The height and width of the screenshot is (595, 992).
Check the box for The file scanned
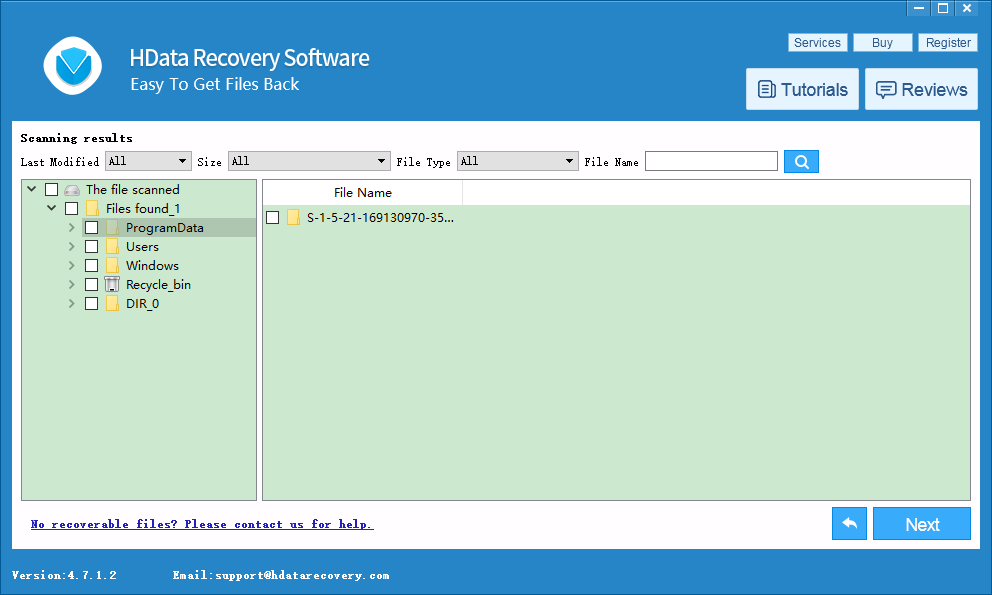(52, 189)
